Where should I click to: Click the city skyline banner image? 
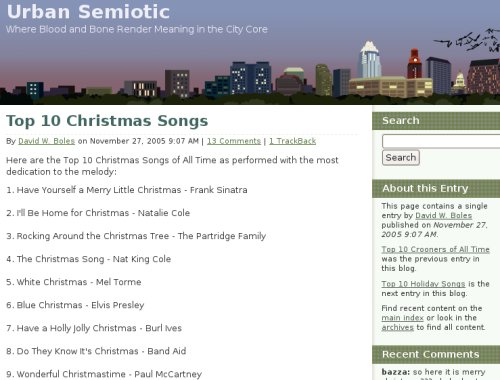[x=250, y=70]
